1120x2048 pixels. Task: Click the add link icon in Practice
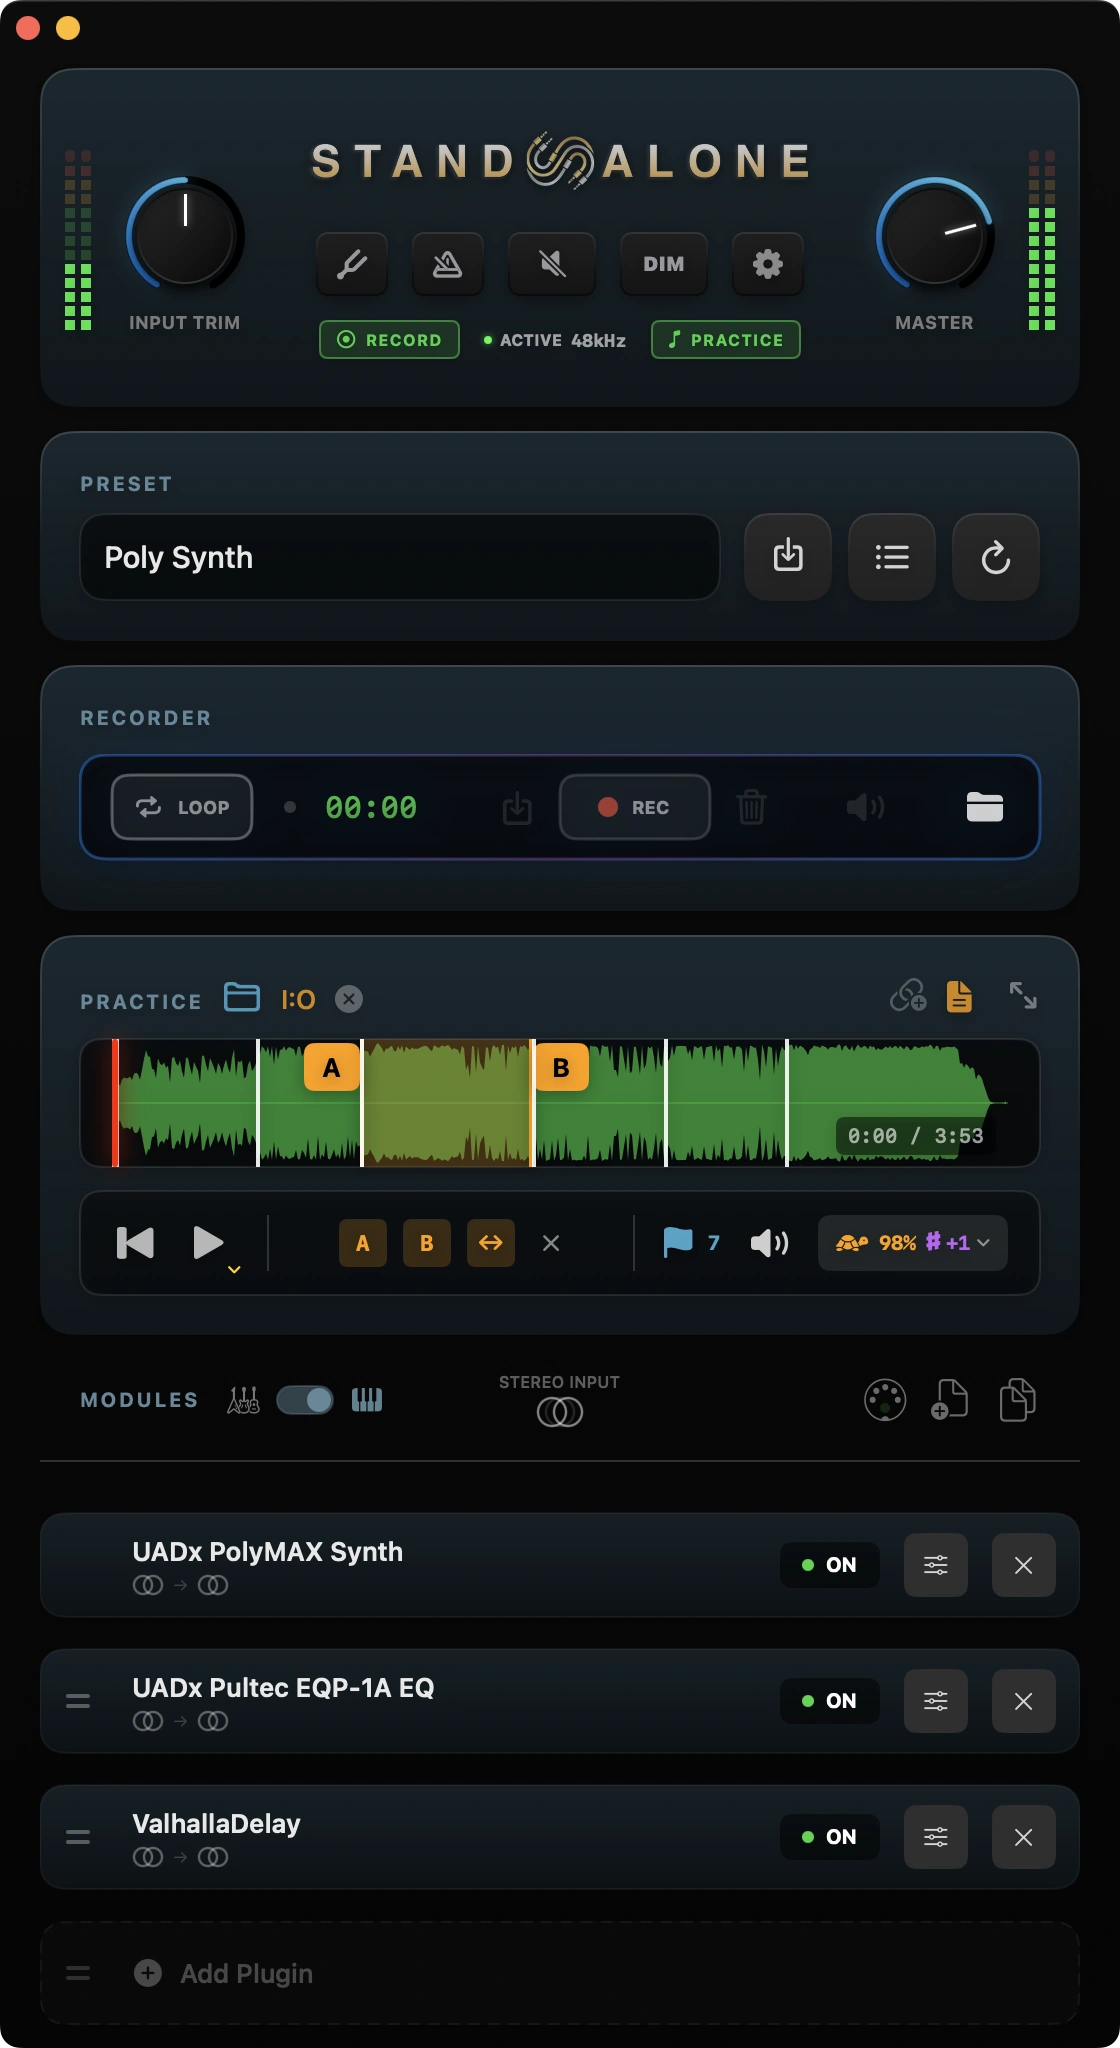point(909,996)
